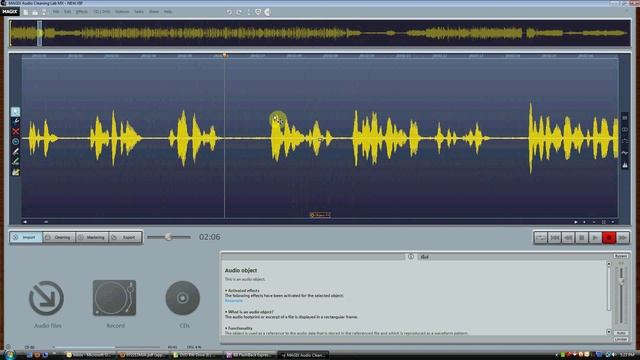
Task: Switch to the Cleaning tab
Action: click(x=59, y=237)
